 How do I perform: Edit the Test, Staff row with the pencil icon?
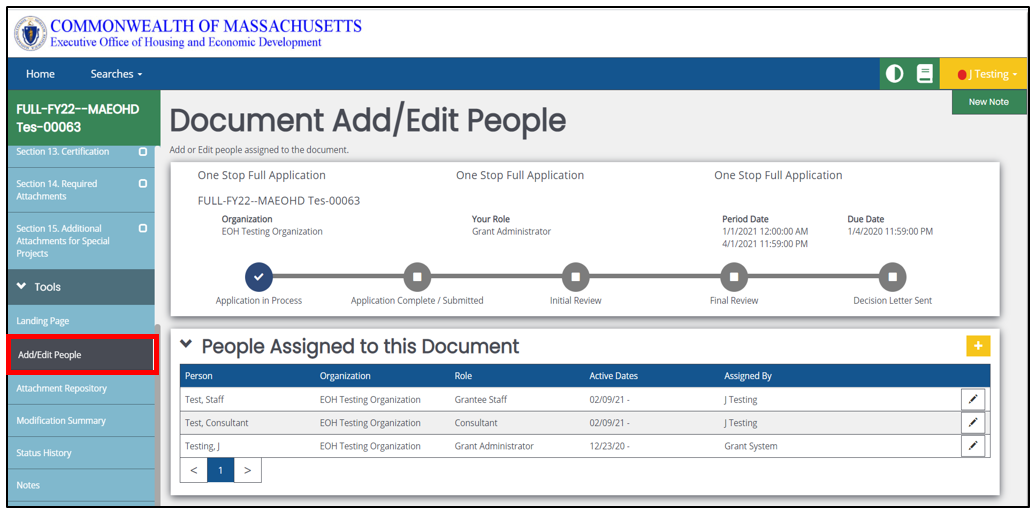972,399
